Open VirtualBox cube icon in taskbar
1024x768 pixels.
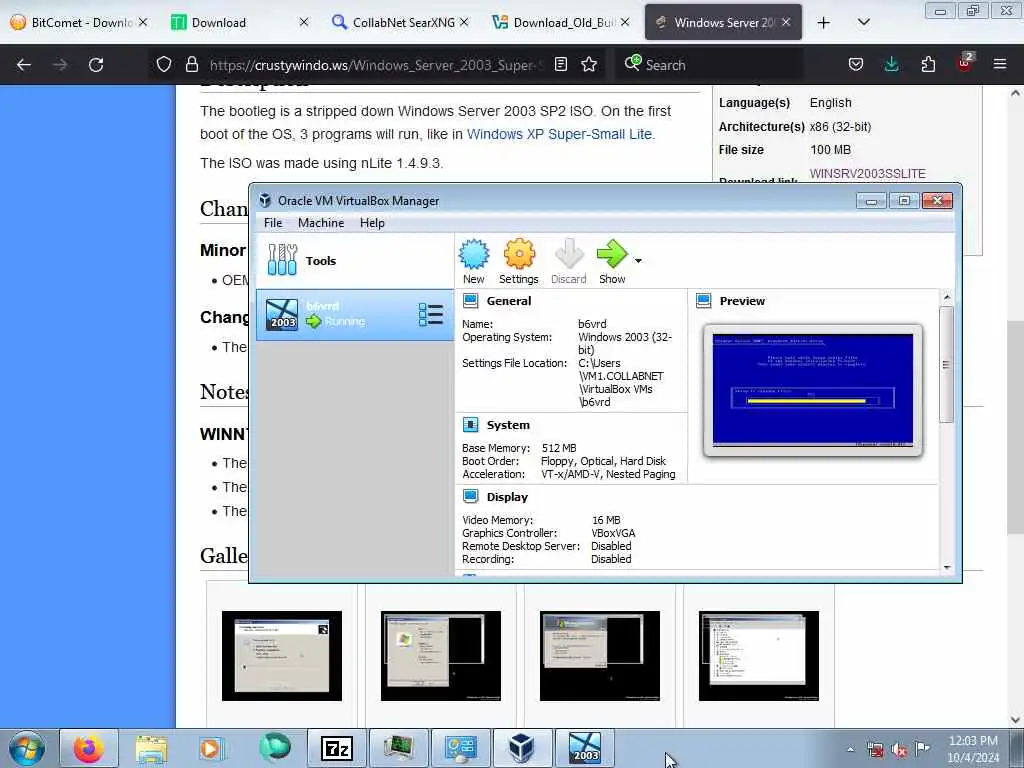tap(522, 748)
